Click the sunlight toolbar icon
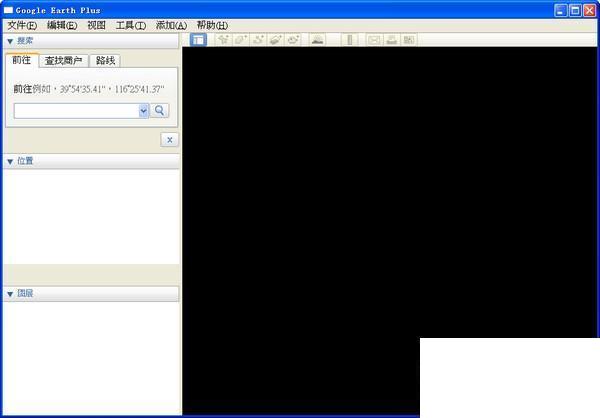This screenshot has height=418, width=600. click(x=317, y=40)
